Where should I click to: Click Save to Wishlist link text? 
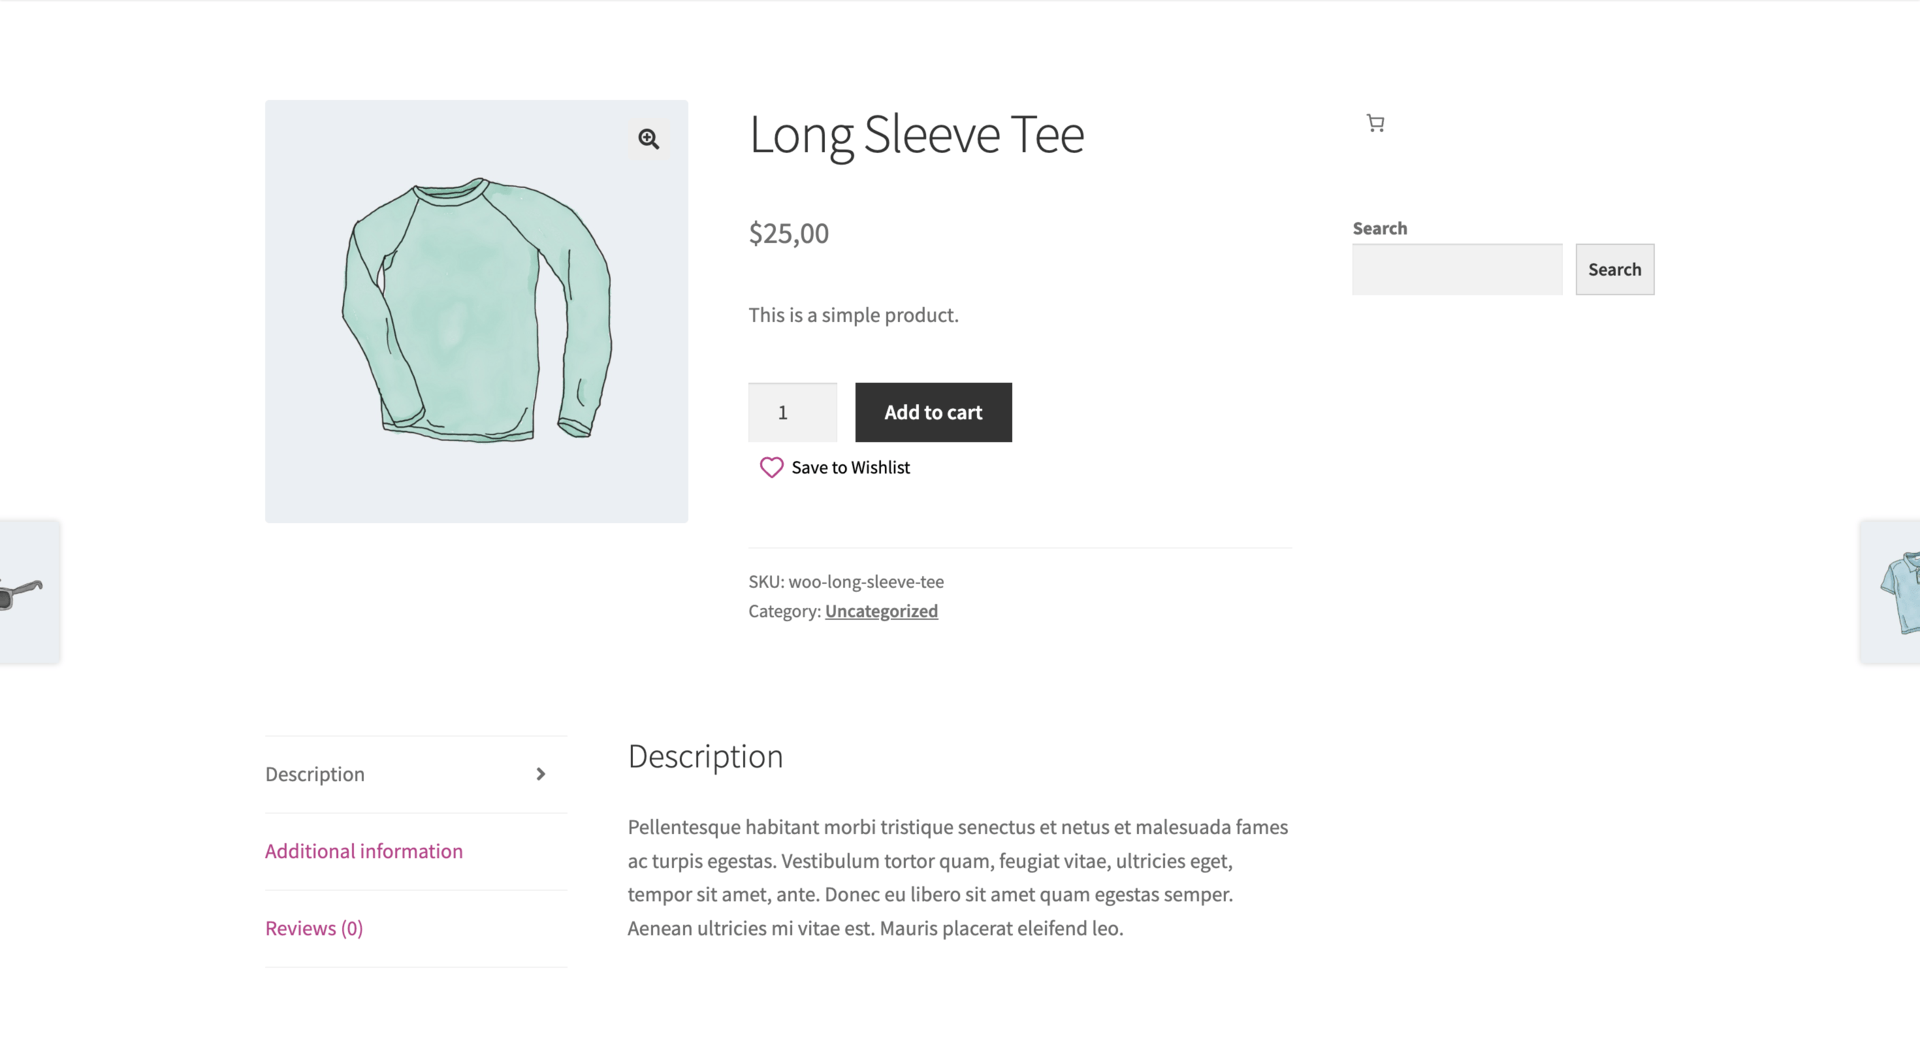click(850, 467)
